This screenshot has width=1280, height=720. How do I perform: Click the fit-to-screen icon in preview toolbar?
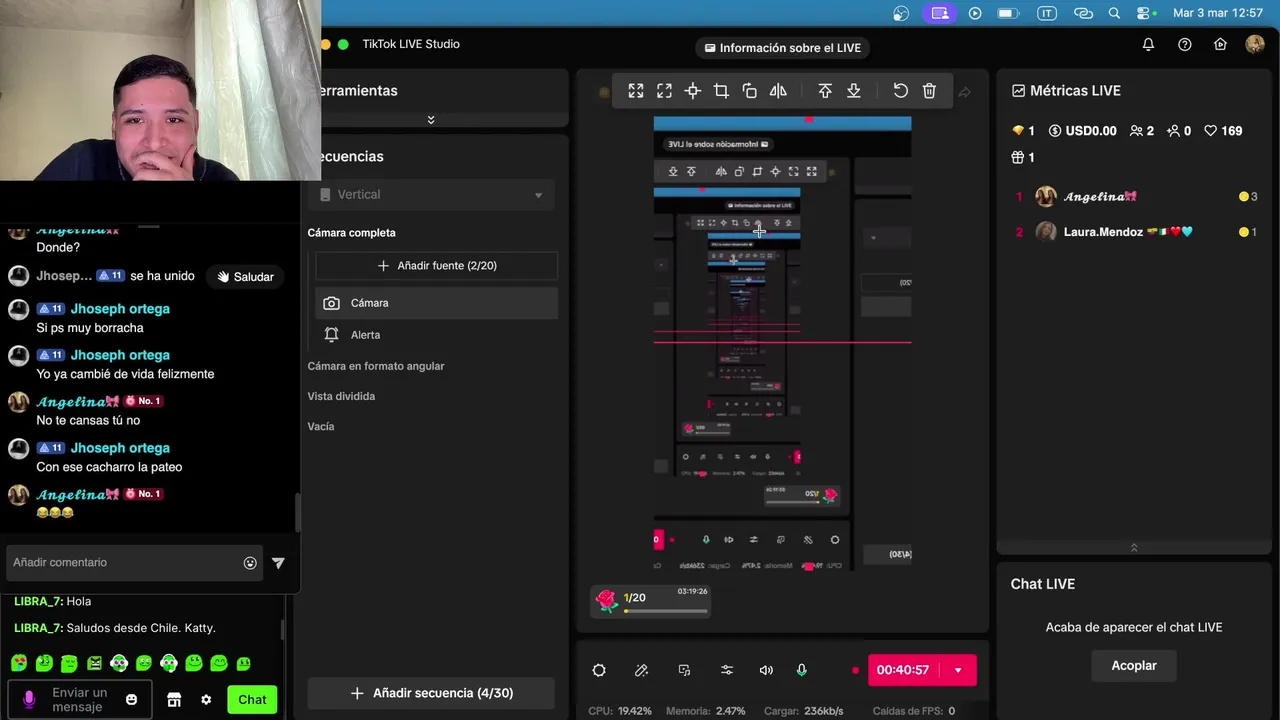pyautogui.click(x=664, y=91)
